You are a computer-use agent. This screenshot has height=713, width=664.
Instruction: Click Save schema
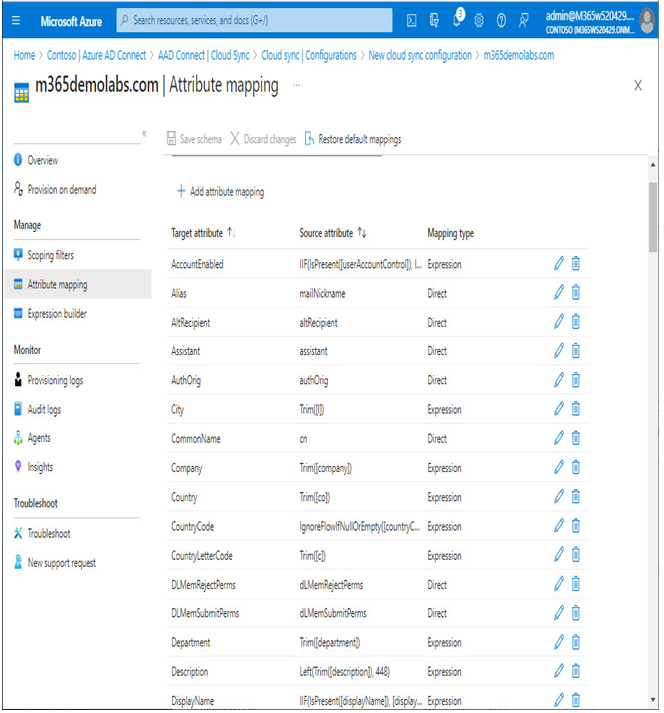(x=194, y=139)
